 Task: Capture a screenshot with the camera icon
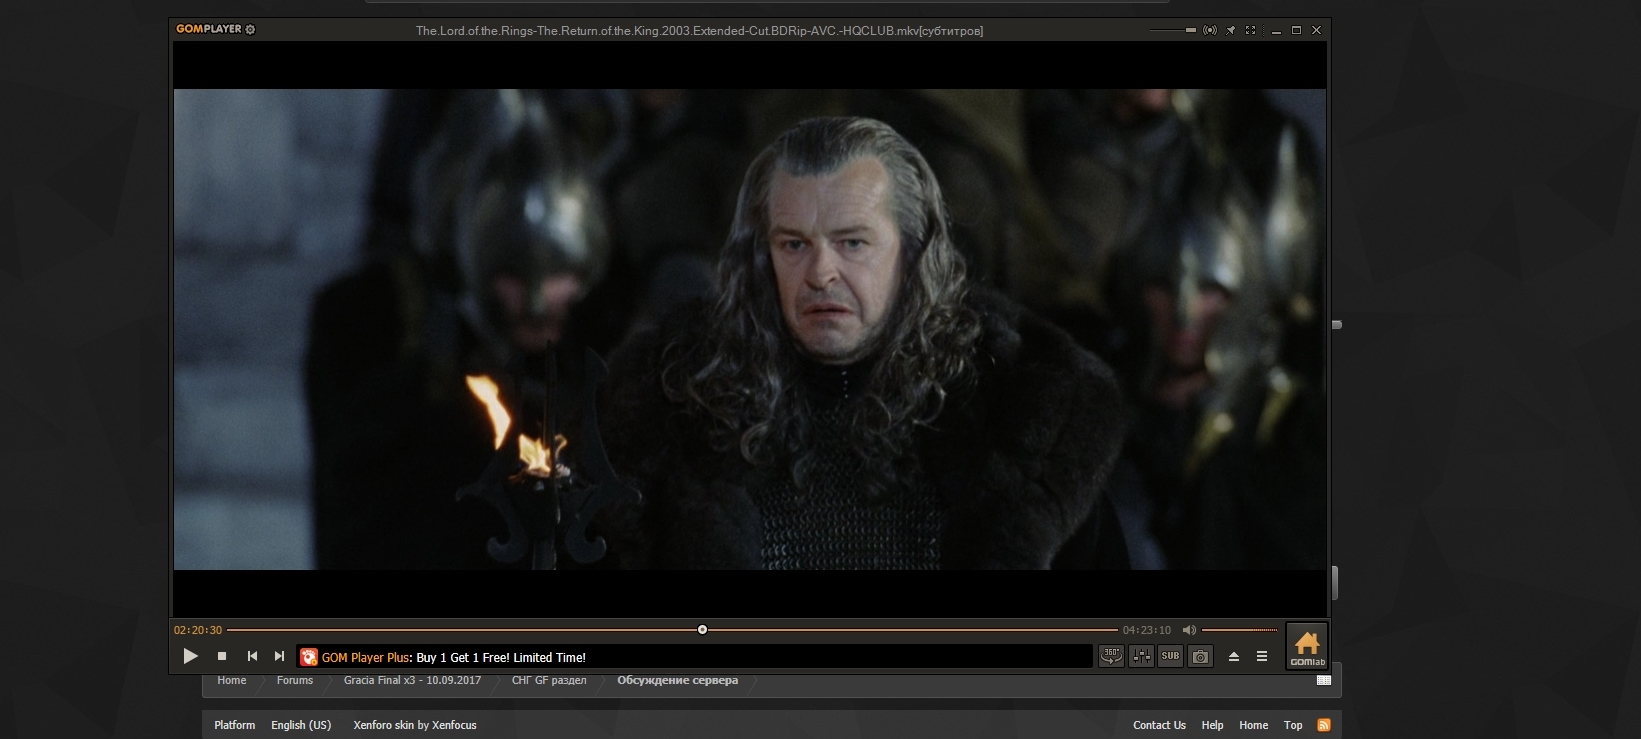click(1200, 656)
